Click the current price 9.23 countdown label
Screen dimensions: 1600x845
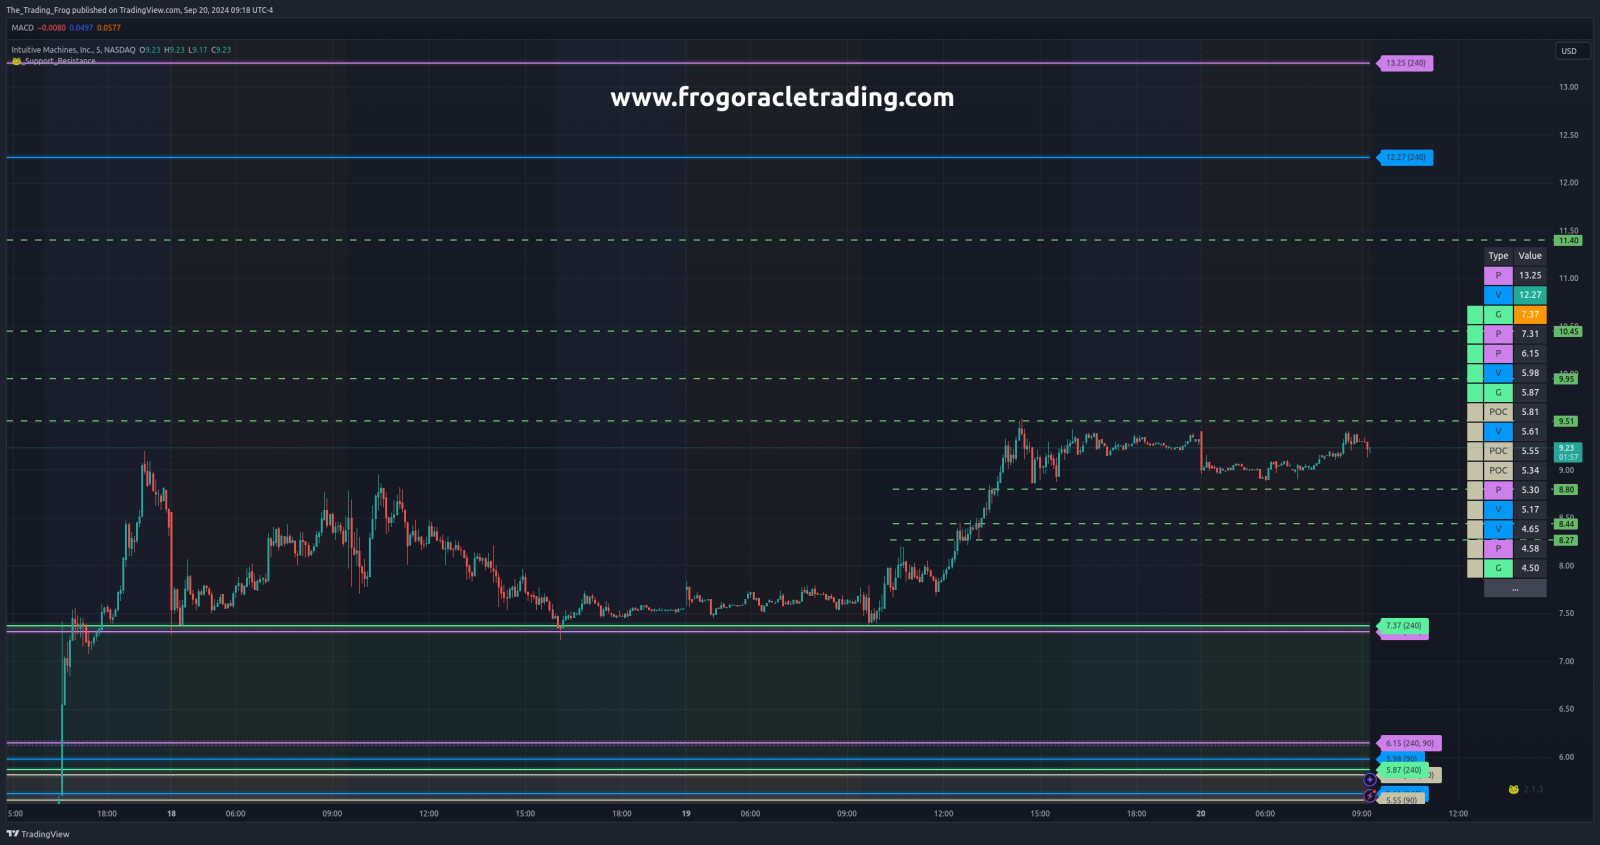click(1568, 452)
